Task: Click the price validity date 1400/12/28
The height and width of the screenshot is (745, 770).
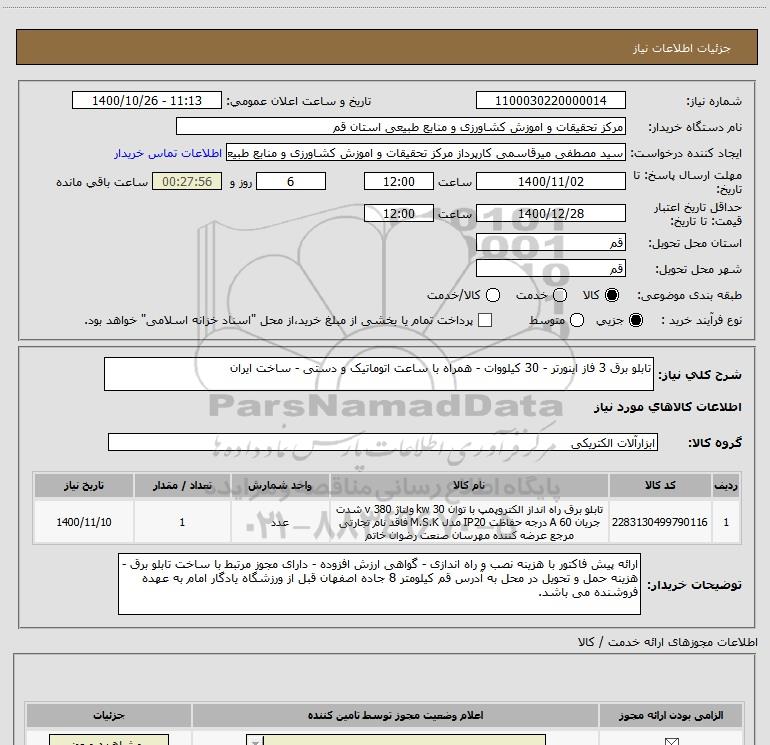Action: point(550,213)
